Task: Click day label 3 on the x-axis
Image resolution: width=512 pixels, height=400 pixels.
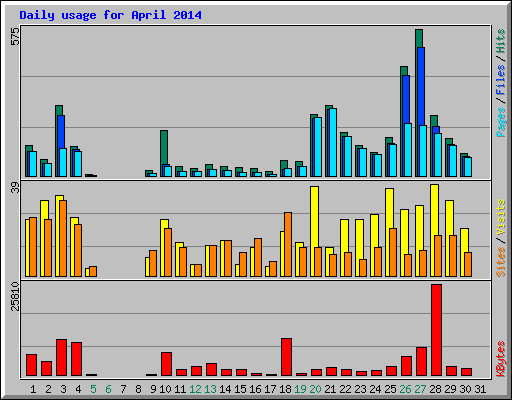Action: point(63,389)
